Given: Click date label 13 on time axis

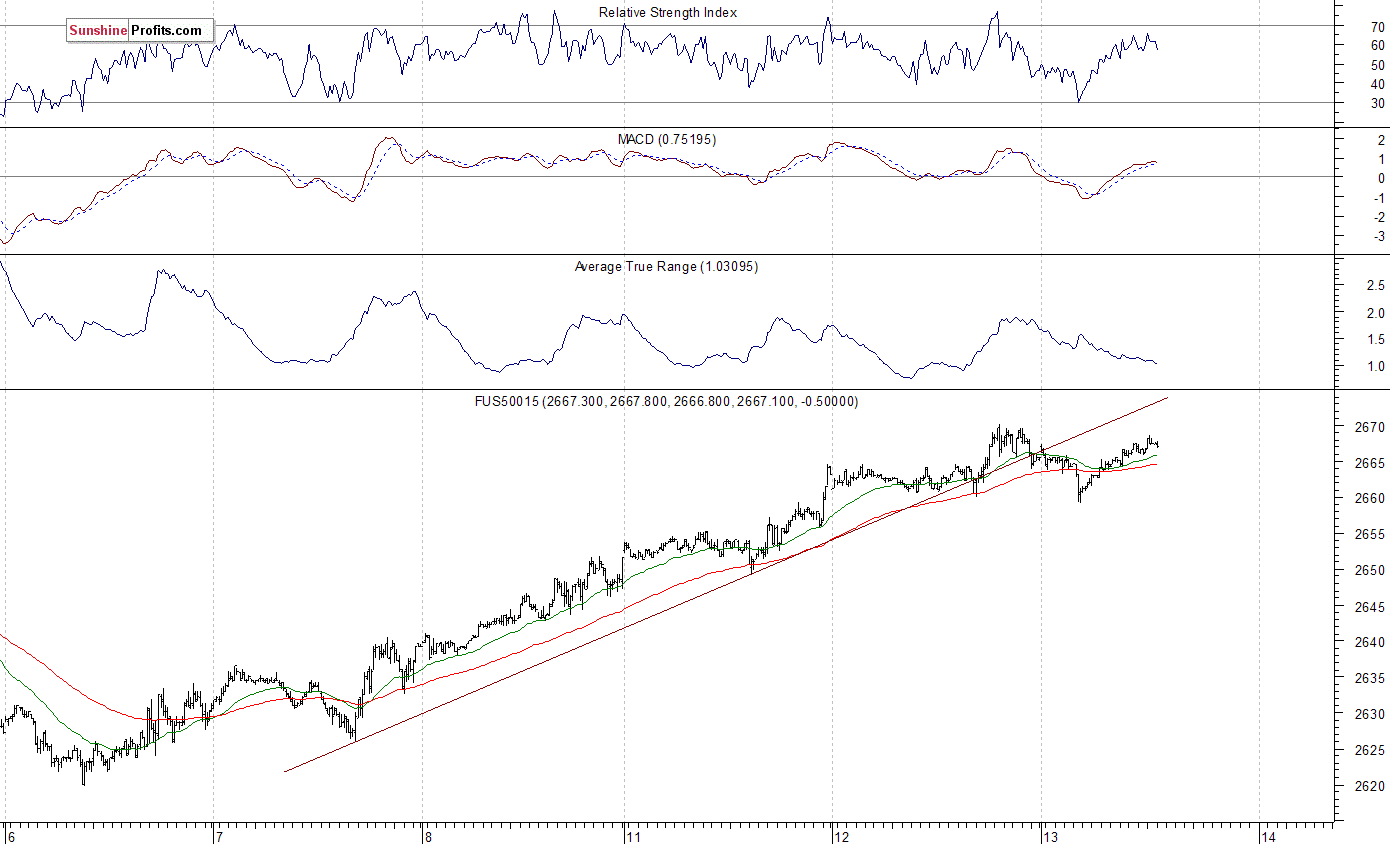Looking at the screenshot, I should 1049,836.
